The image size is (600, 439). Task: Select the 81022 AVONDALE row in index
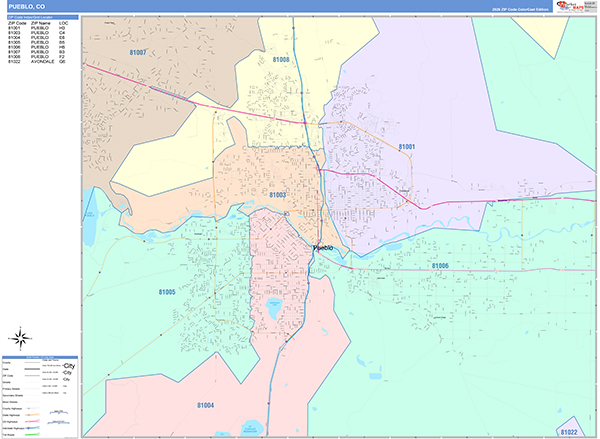[x=40, y=62]
